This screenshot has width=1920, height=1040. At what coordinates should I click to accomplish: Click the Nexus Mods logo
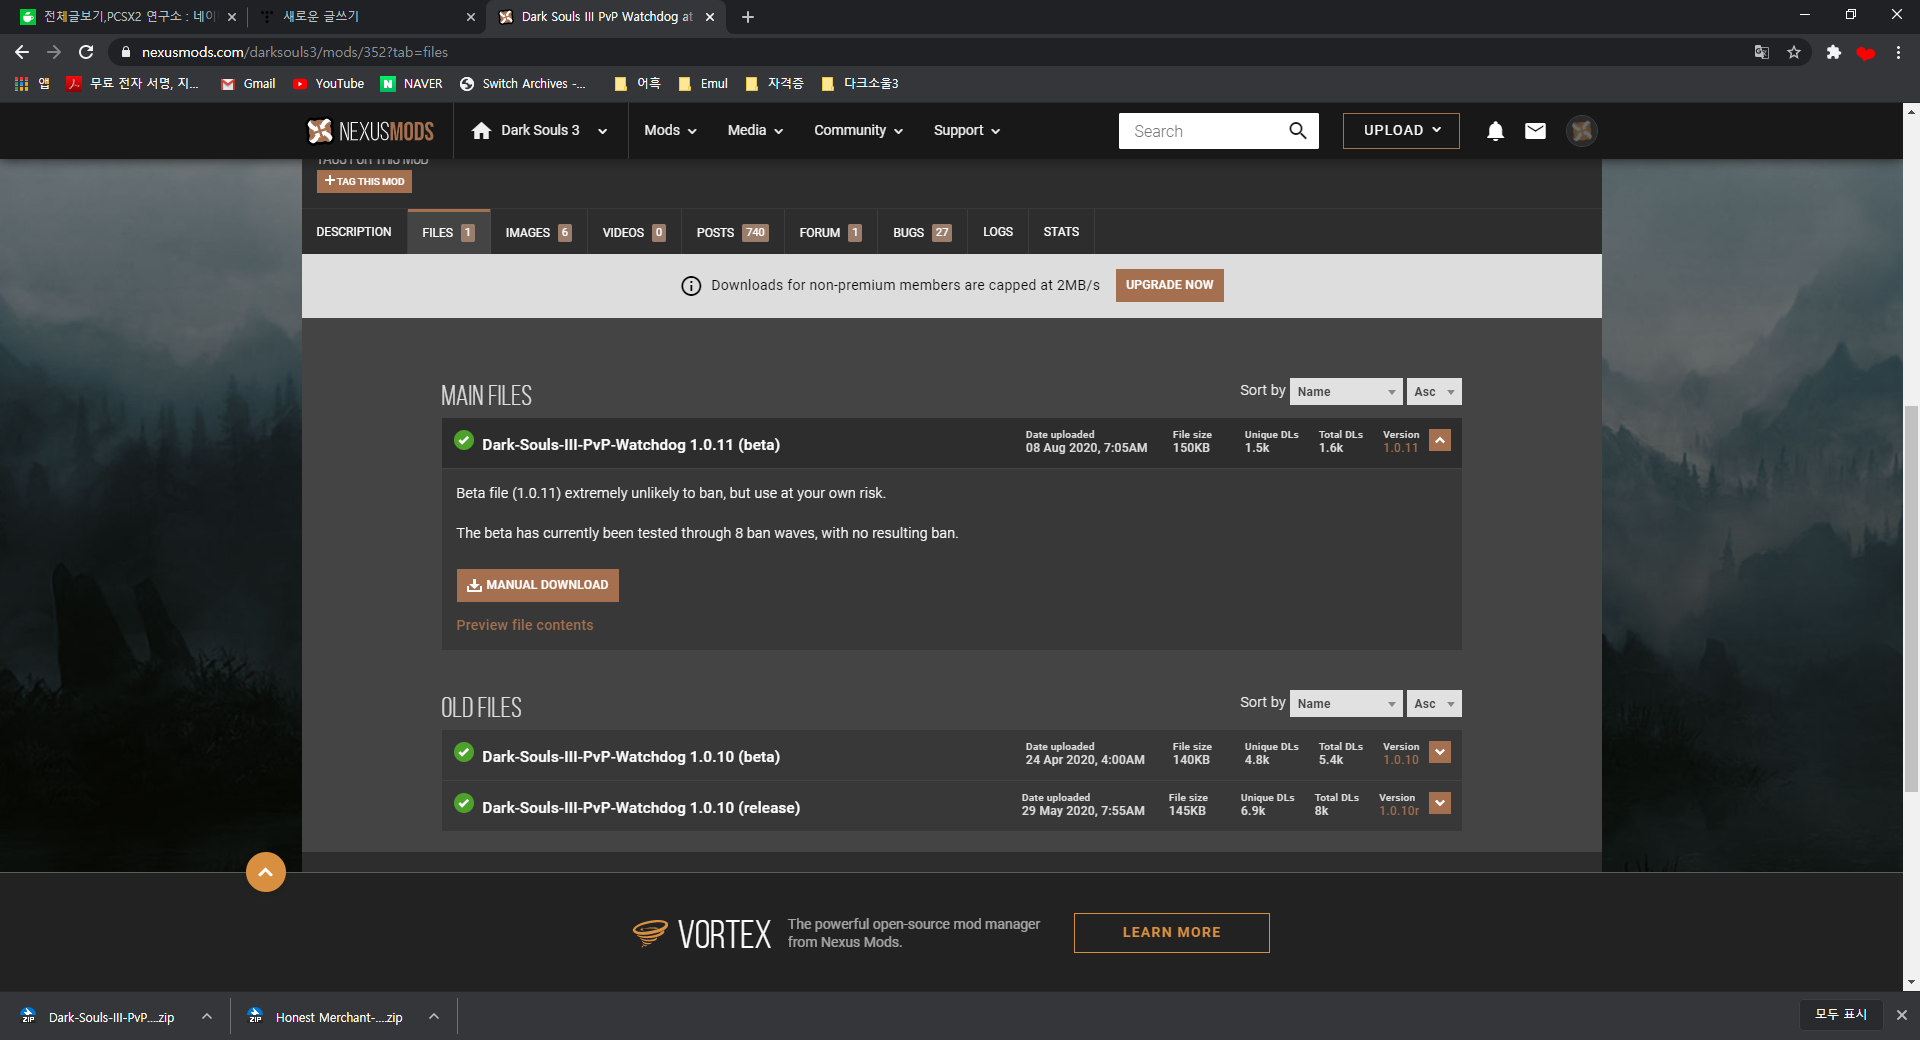click(x=370, y=131)
